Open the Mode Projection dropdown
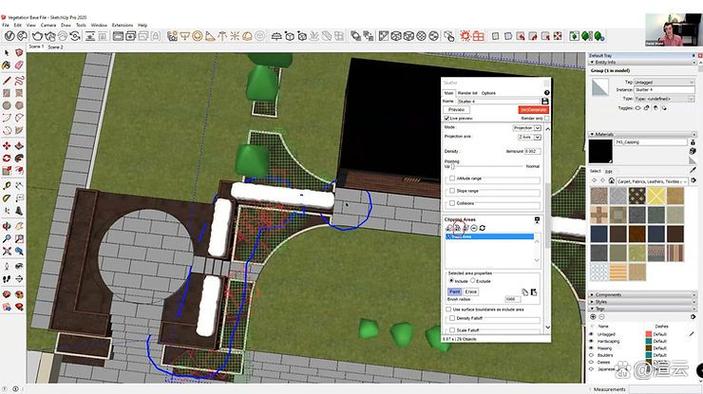Screen dimensions: 703x394 527,128
